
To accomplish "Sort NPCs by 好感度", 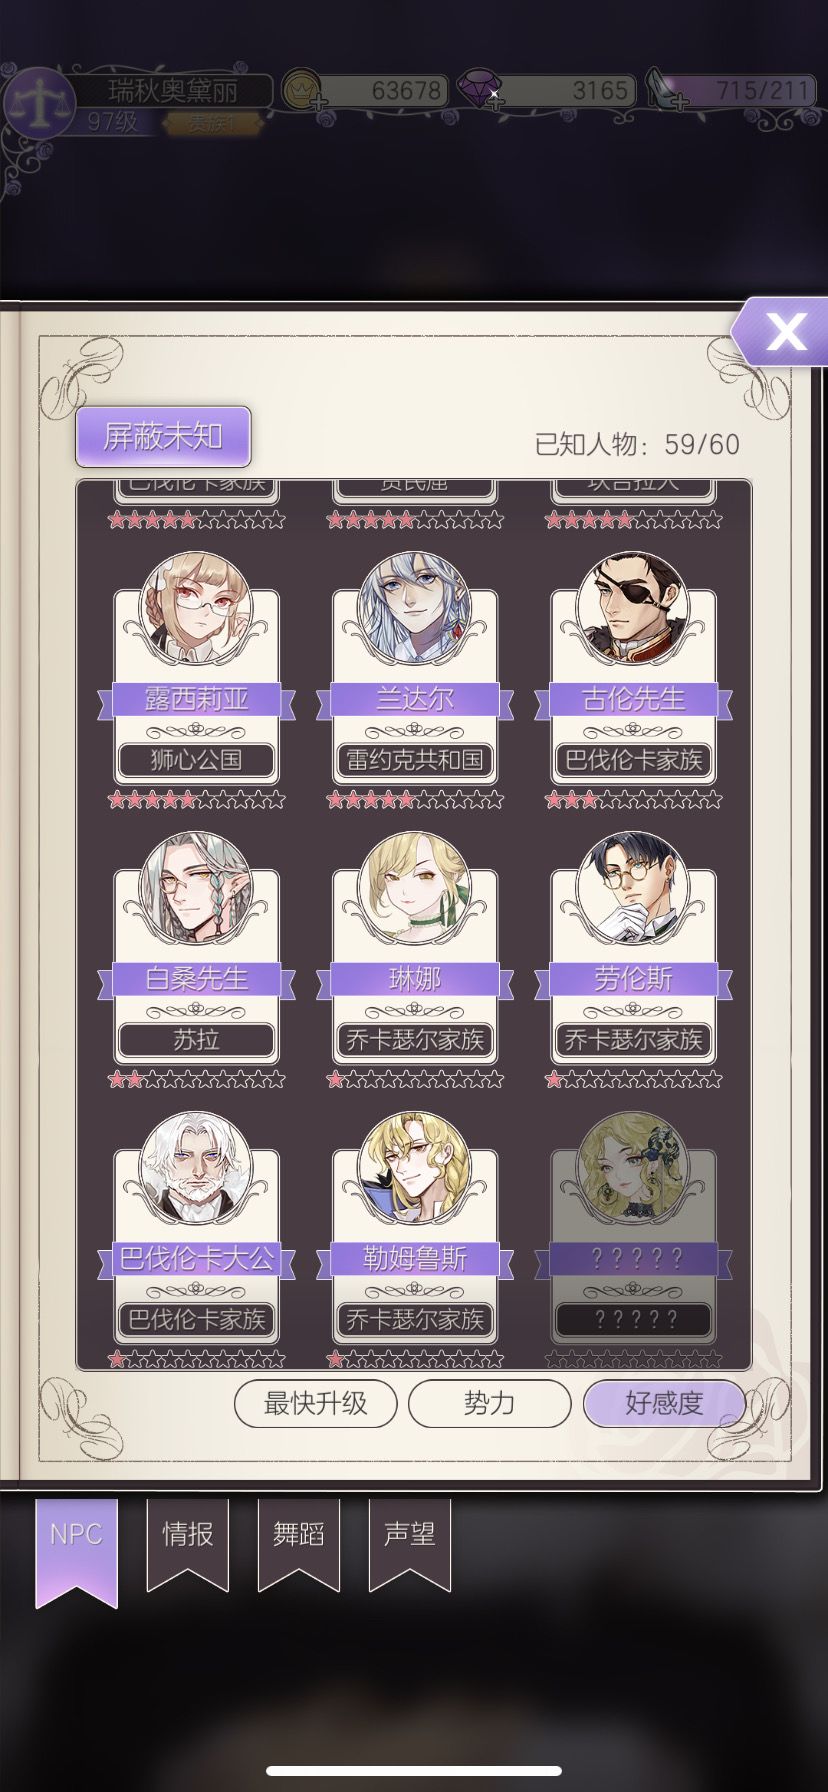I will click(664, 1403).
